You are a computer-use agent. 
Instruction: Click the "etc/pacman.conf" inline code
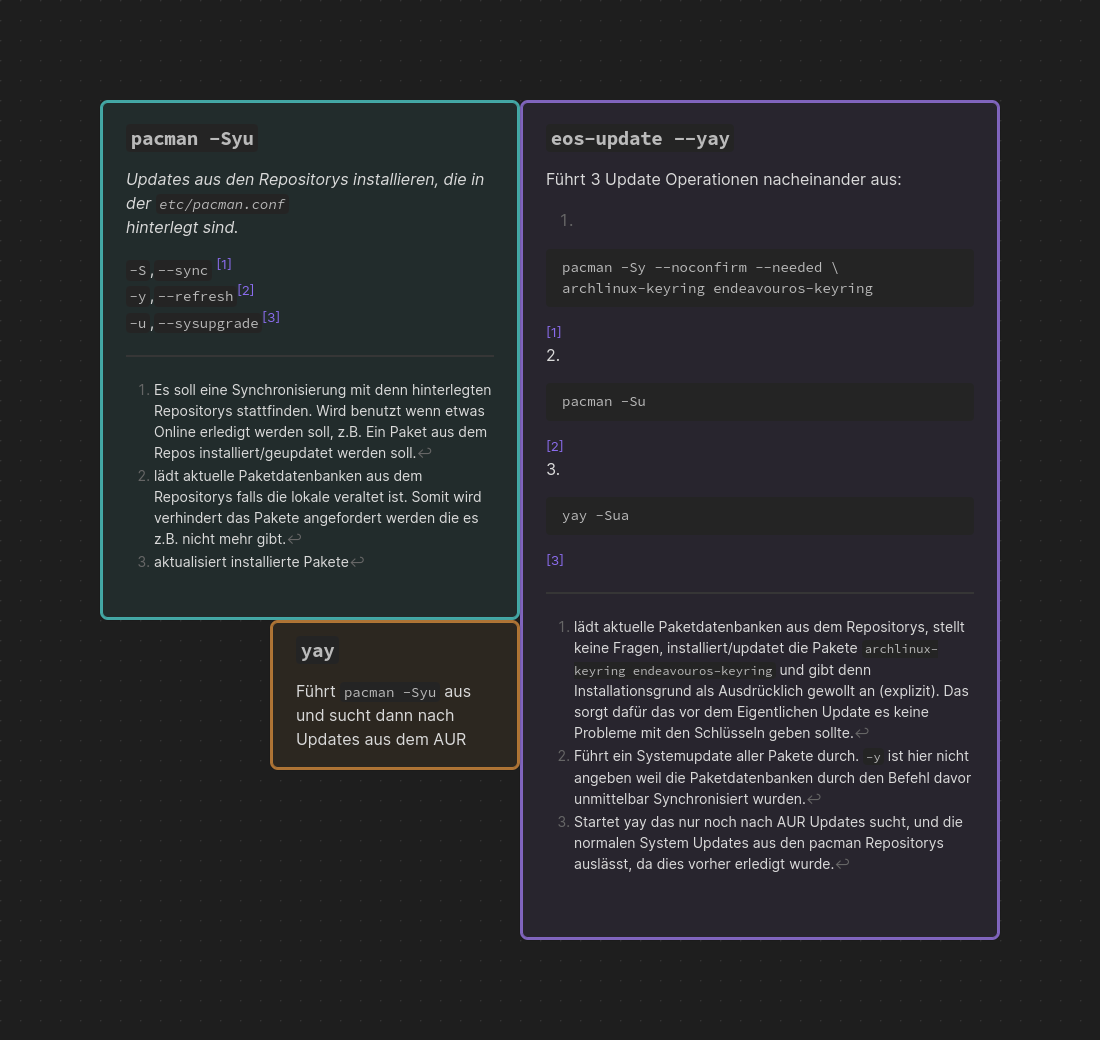tap(222, 204)
